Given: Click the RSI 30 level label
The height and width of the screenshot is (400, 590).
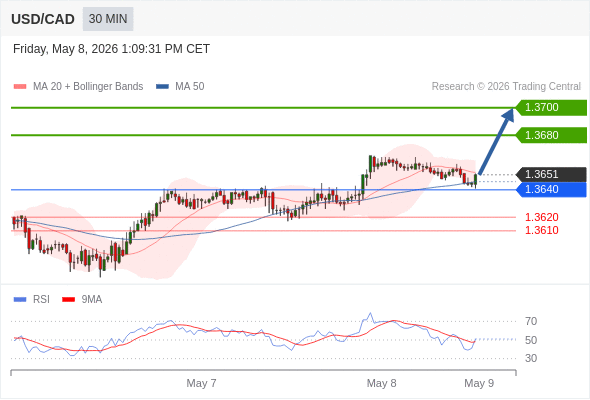Looking at the screenshot, I should [x=531, y=358].
